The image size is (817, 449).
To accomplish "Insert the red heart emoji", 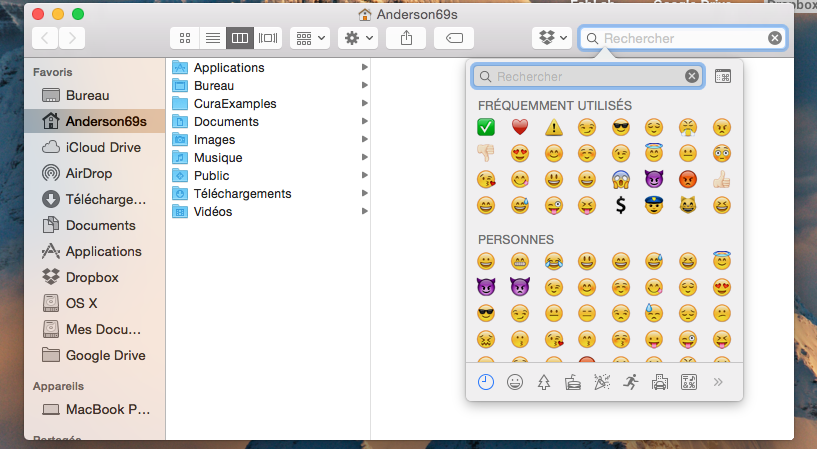I will click(x=519, y=127).
